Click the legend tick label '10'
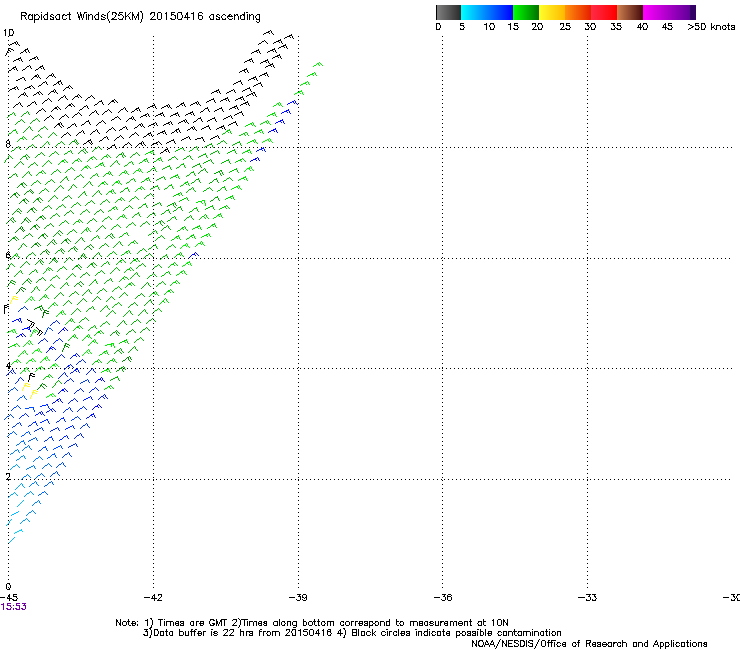The image size is (740, 650). (489, 27)
